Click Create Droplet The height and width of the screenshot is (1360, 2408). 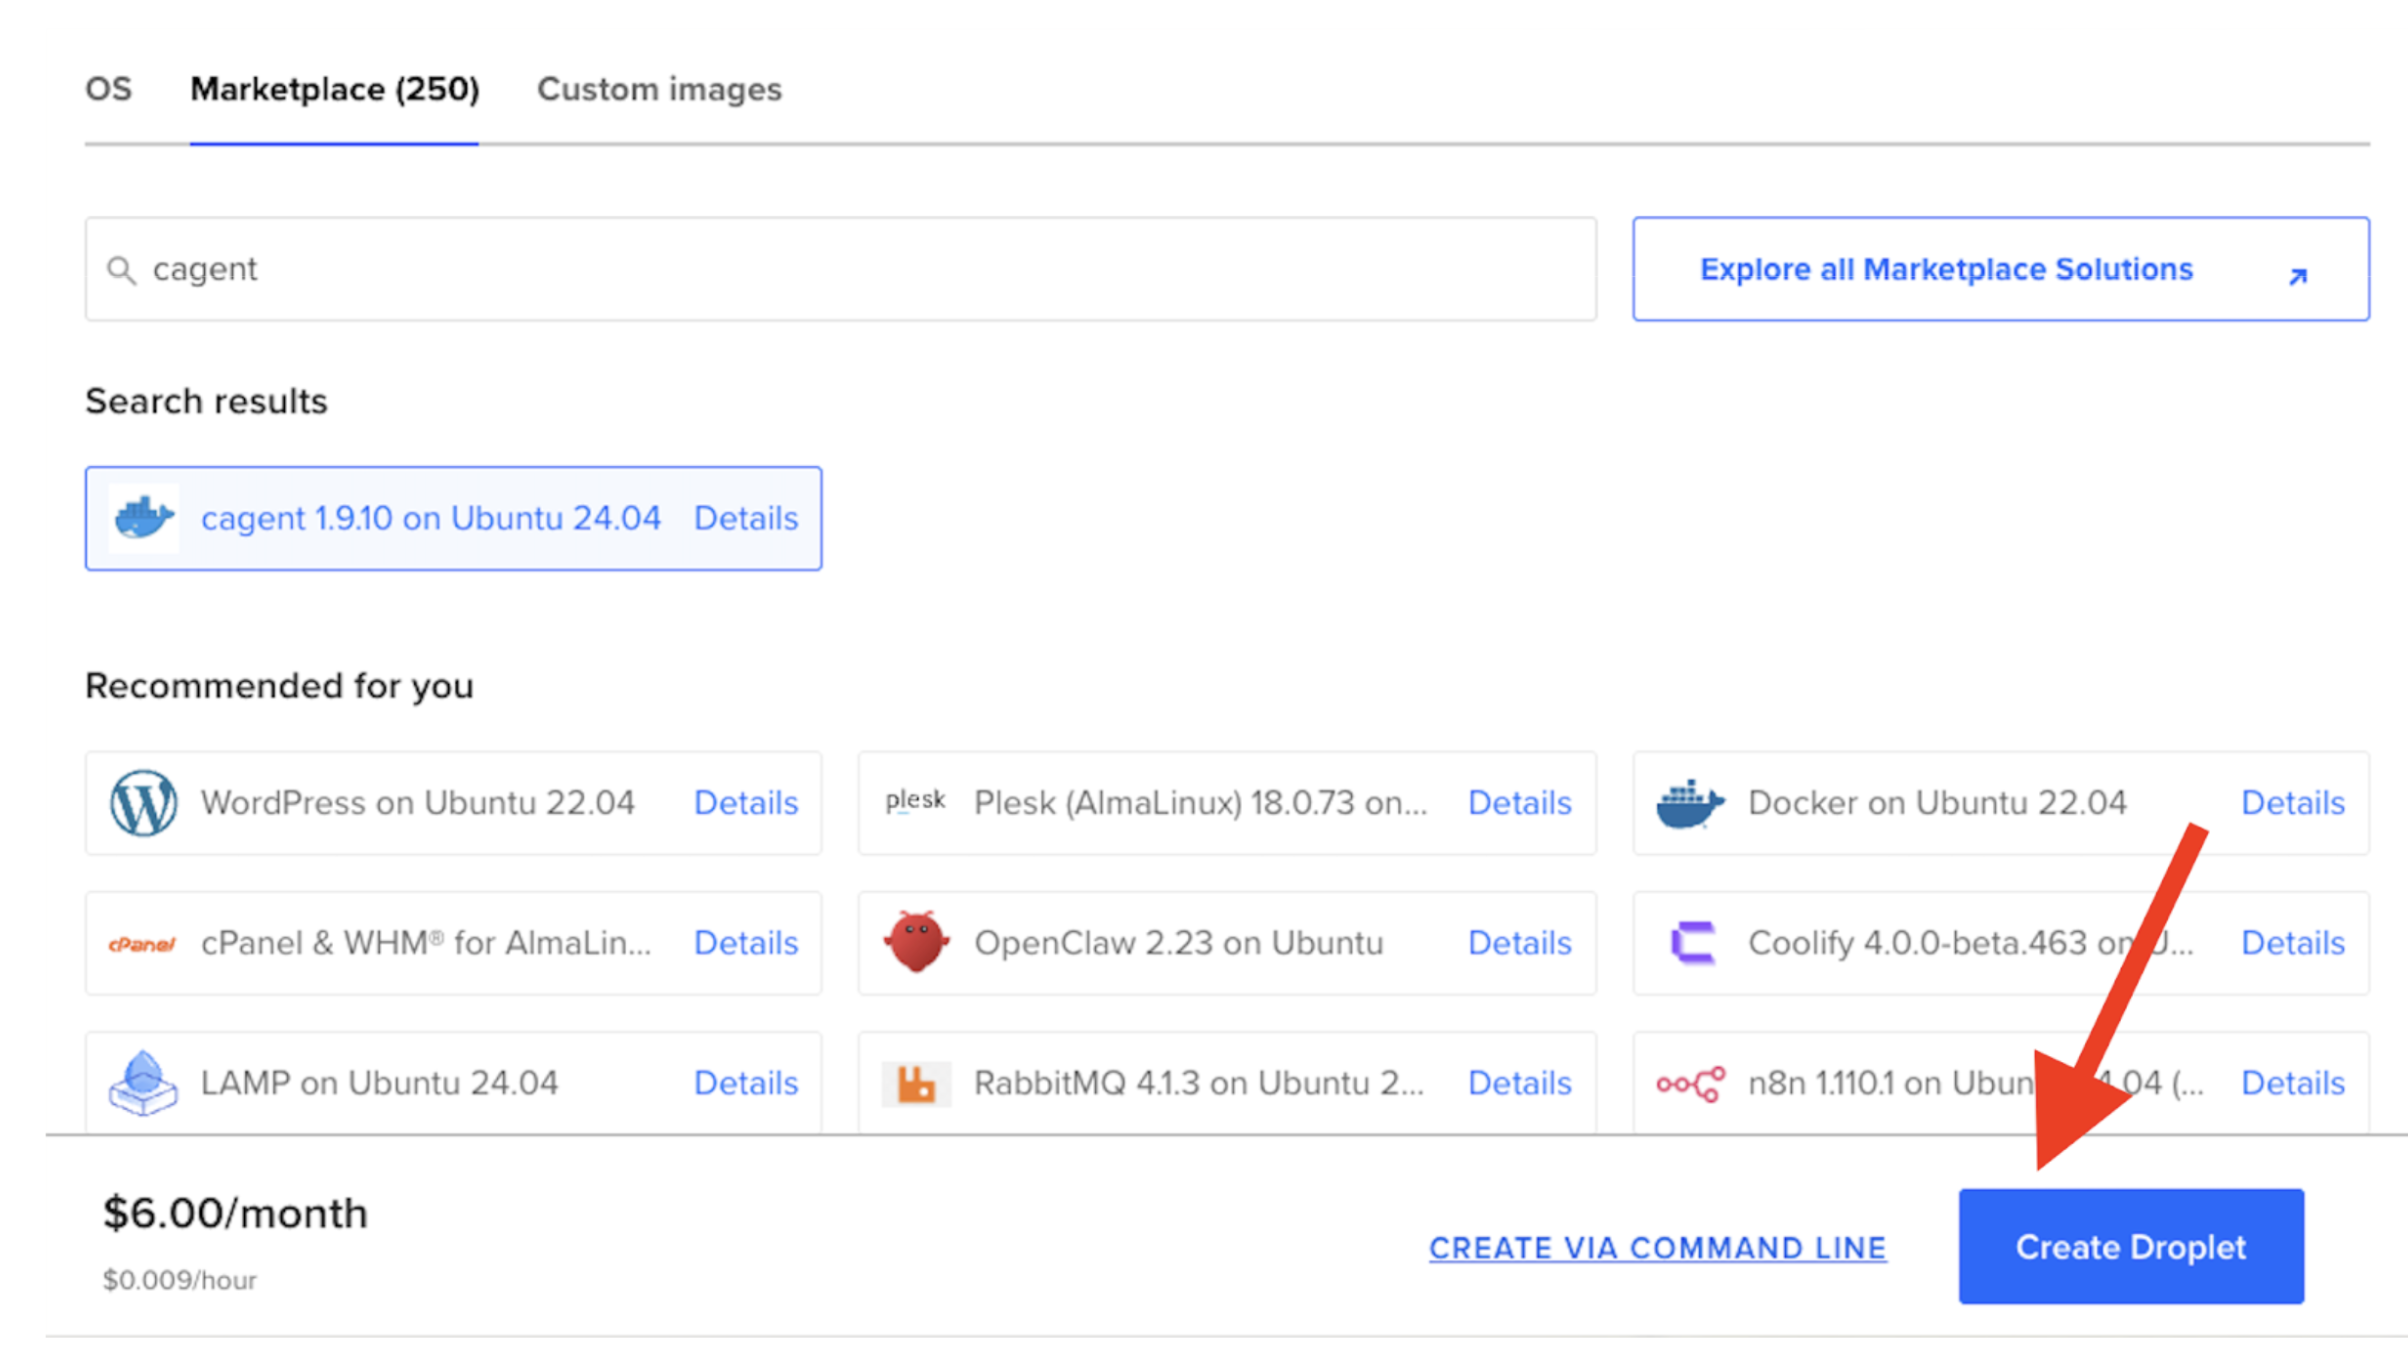(x=2130, y=1247)
